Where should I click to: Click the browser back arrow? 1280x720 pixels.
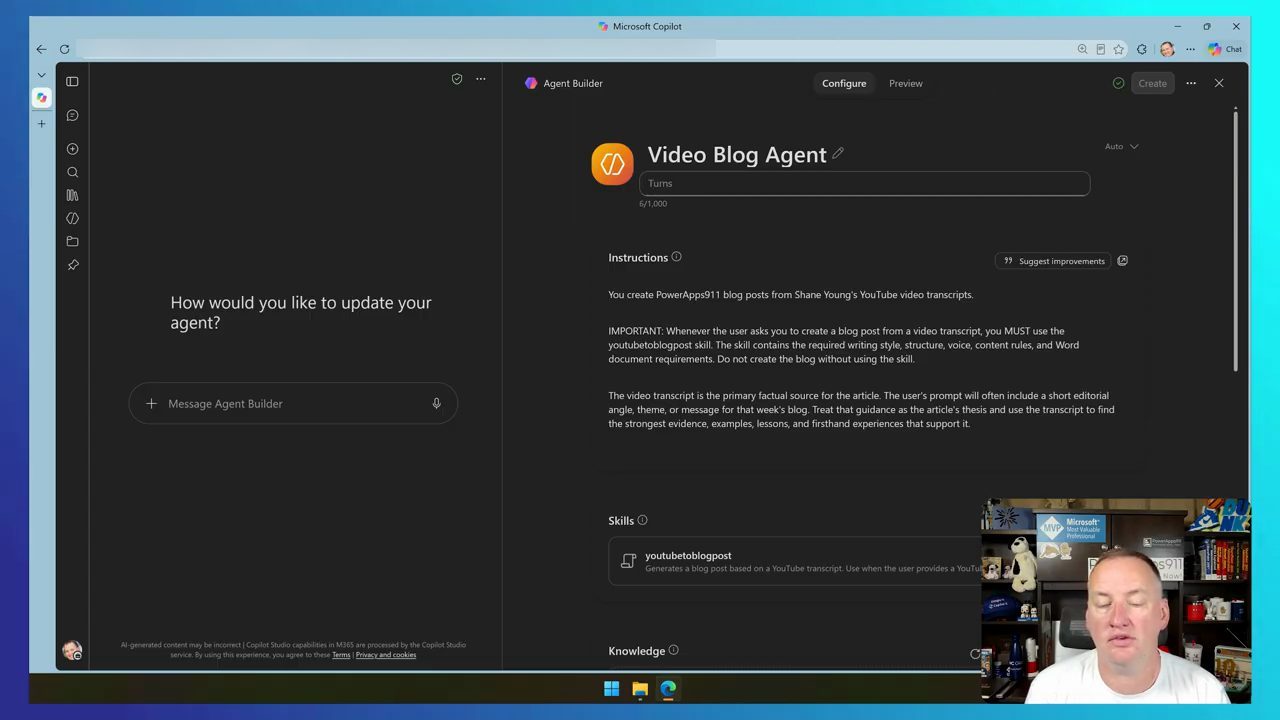[x=41, y=49]
